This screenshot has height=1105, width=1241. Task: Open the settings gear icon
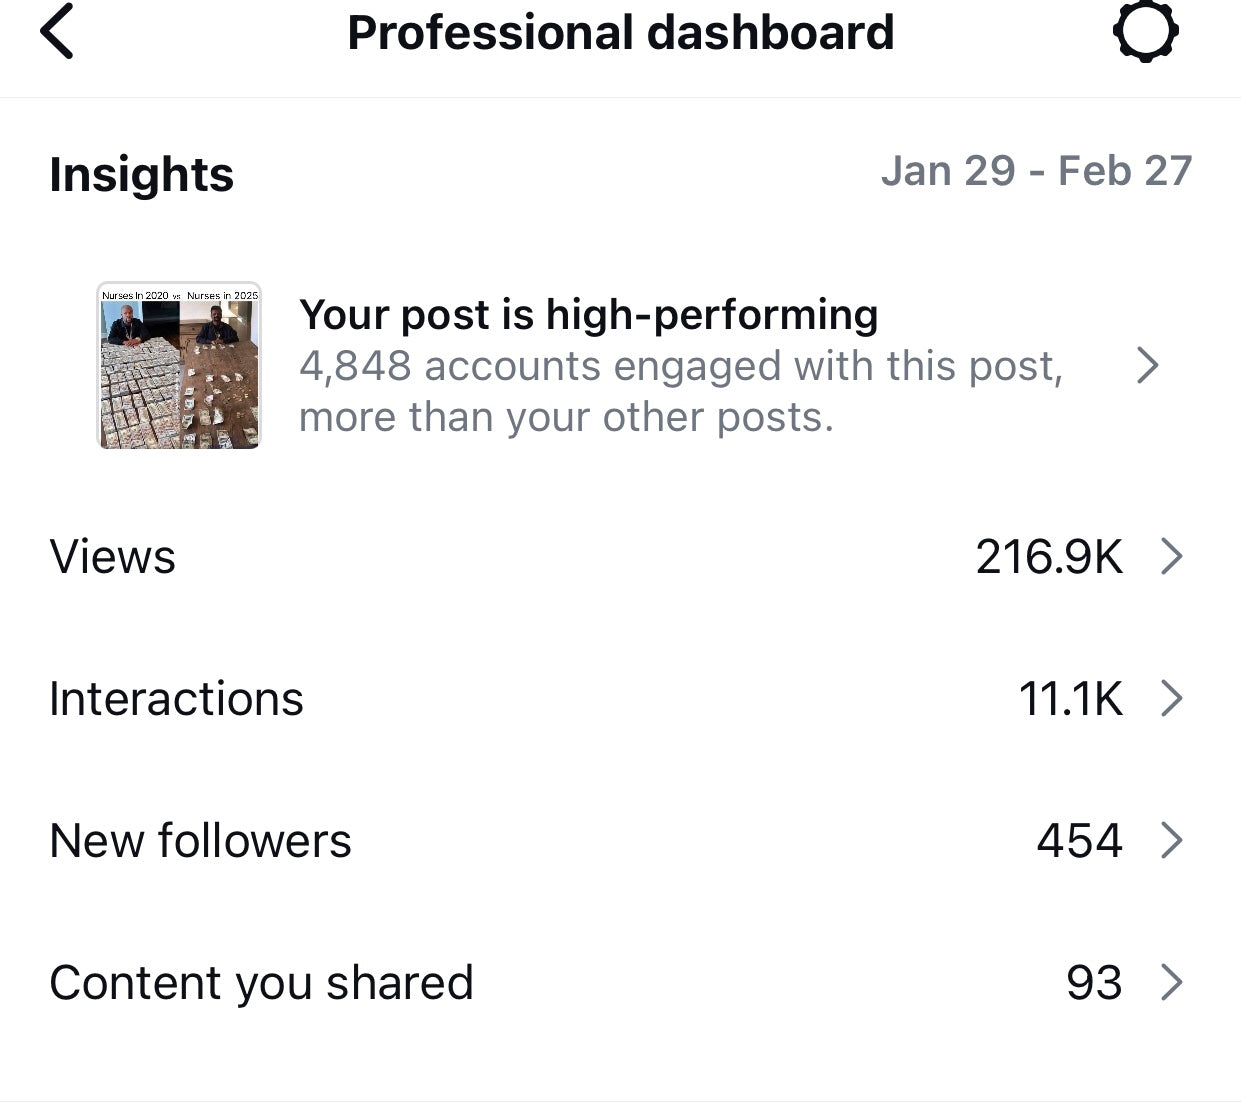click(x=1145, y=32)
